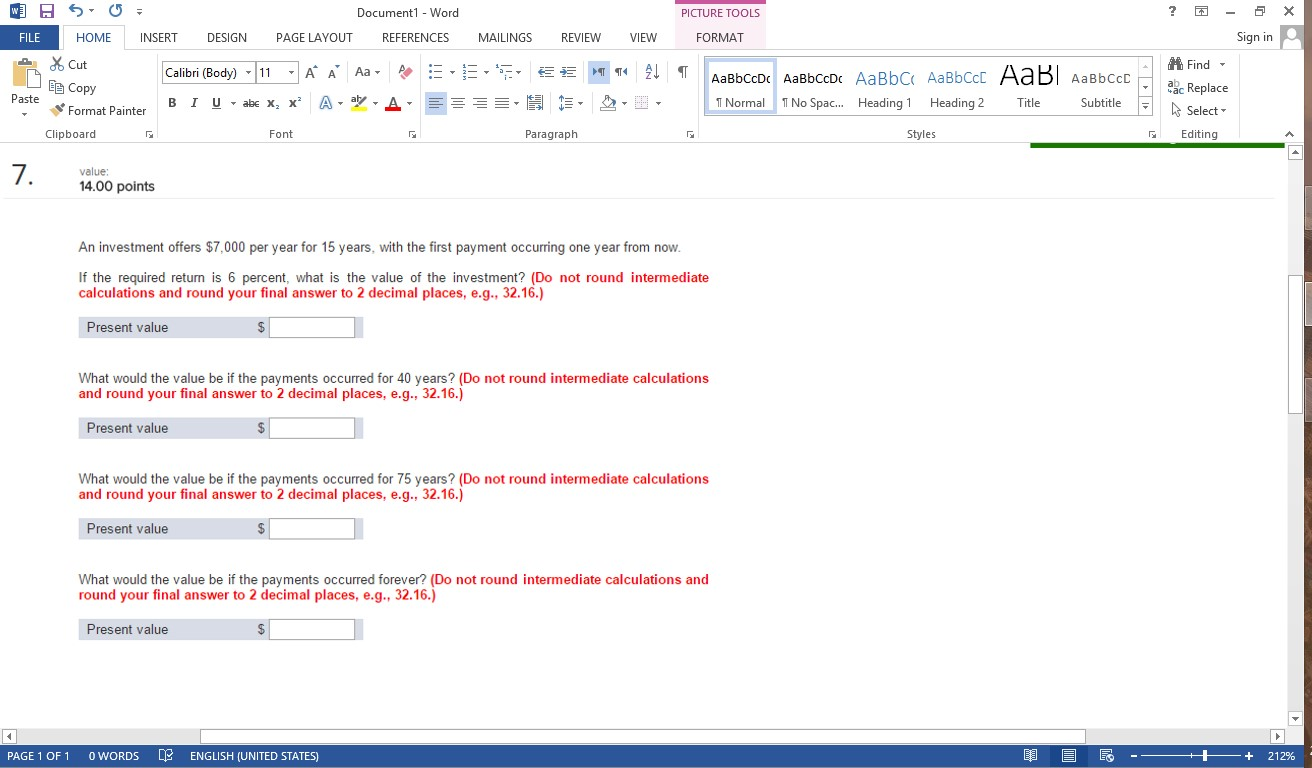The image size is (1312, 768).
Task: Increase paragraph indent
Action: pos(566,72)
